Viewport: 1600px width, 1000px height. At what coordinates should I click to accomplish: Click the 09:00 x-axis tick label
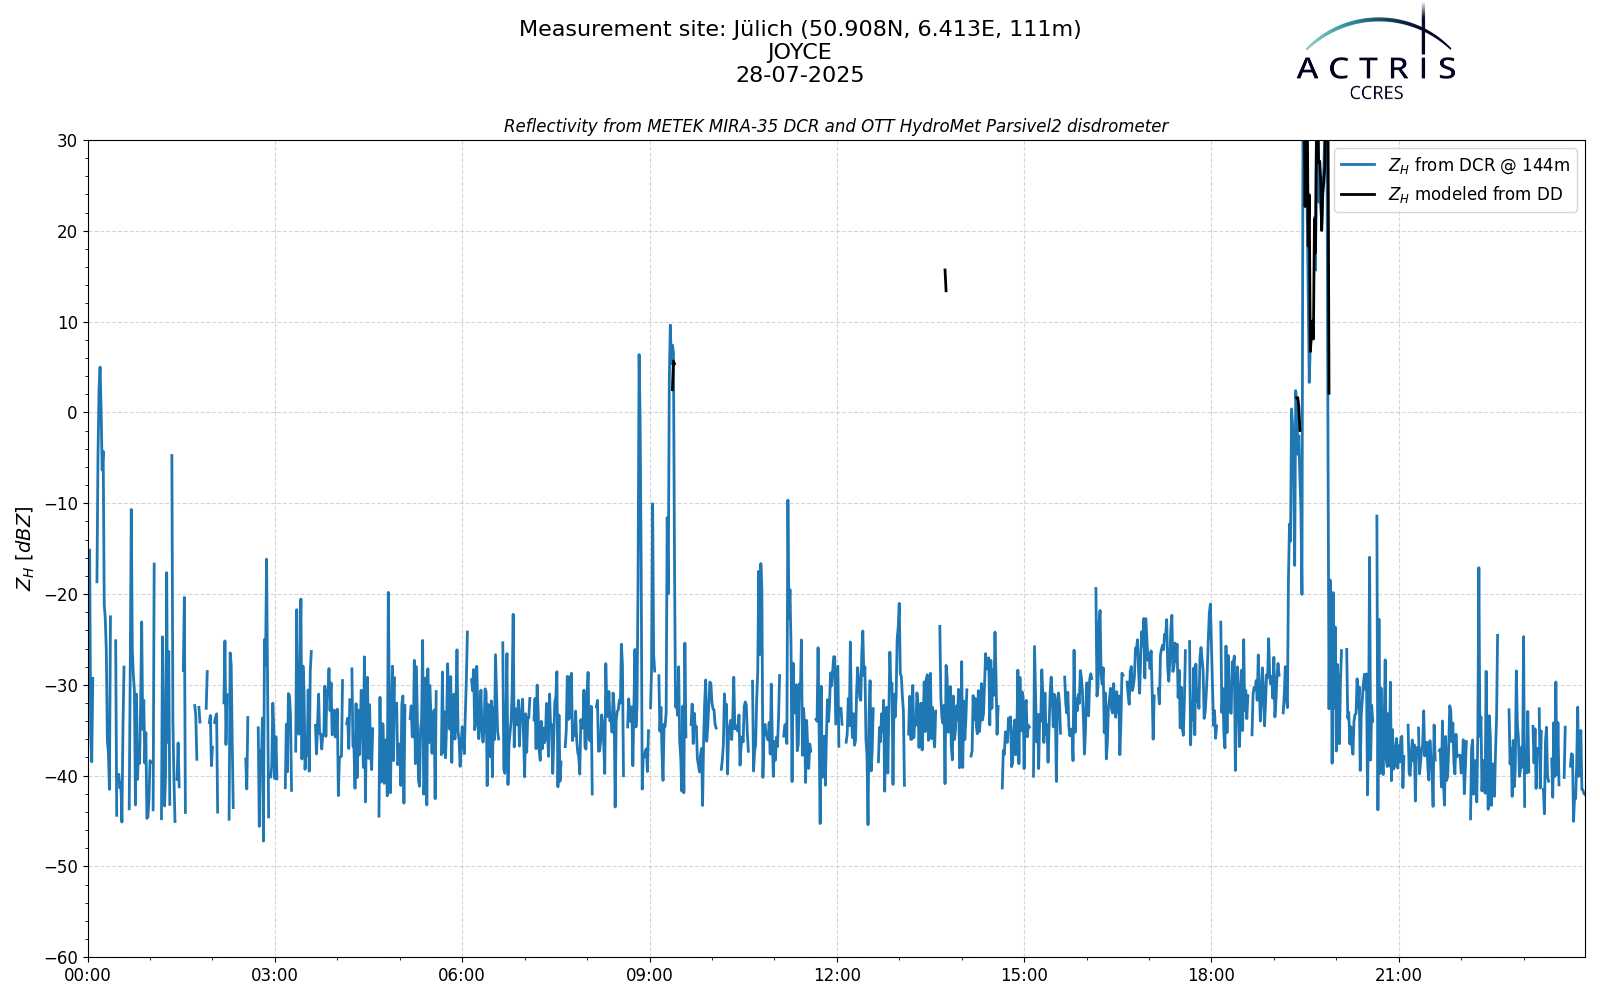pyautogui.click(x=650, y=975)
